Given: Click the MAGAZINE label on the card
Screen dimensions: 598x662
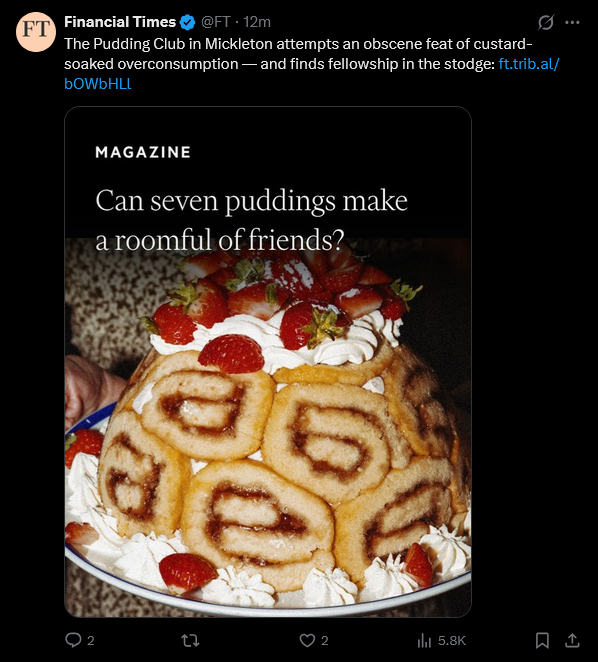Looking at the screenshot, I should pyautogui.click(x=143, y=152).
